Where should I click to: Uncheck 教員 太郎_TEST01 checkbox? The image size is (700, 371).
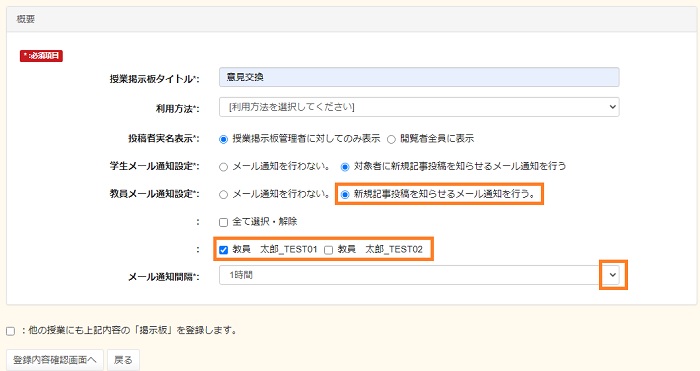[223, 250]
